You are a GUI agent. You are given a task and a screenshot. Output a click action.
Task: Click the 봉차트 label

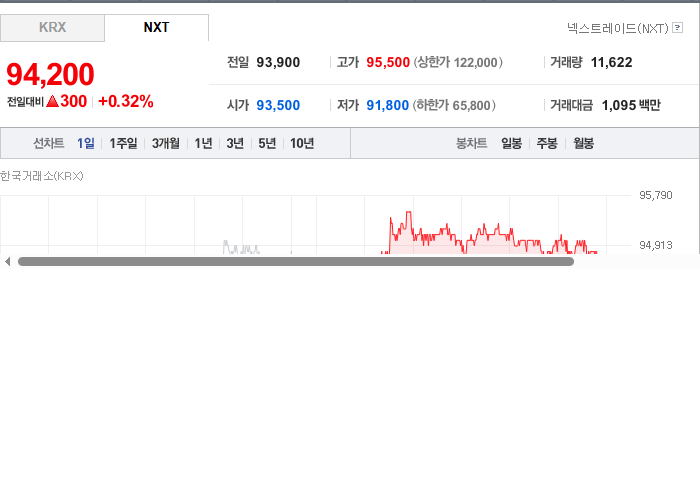[x=471, y=143]
